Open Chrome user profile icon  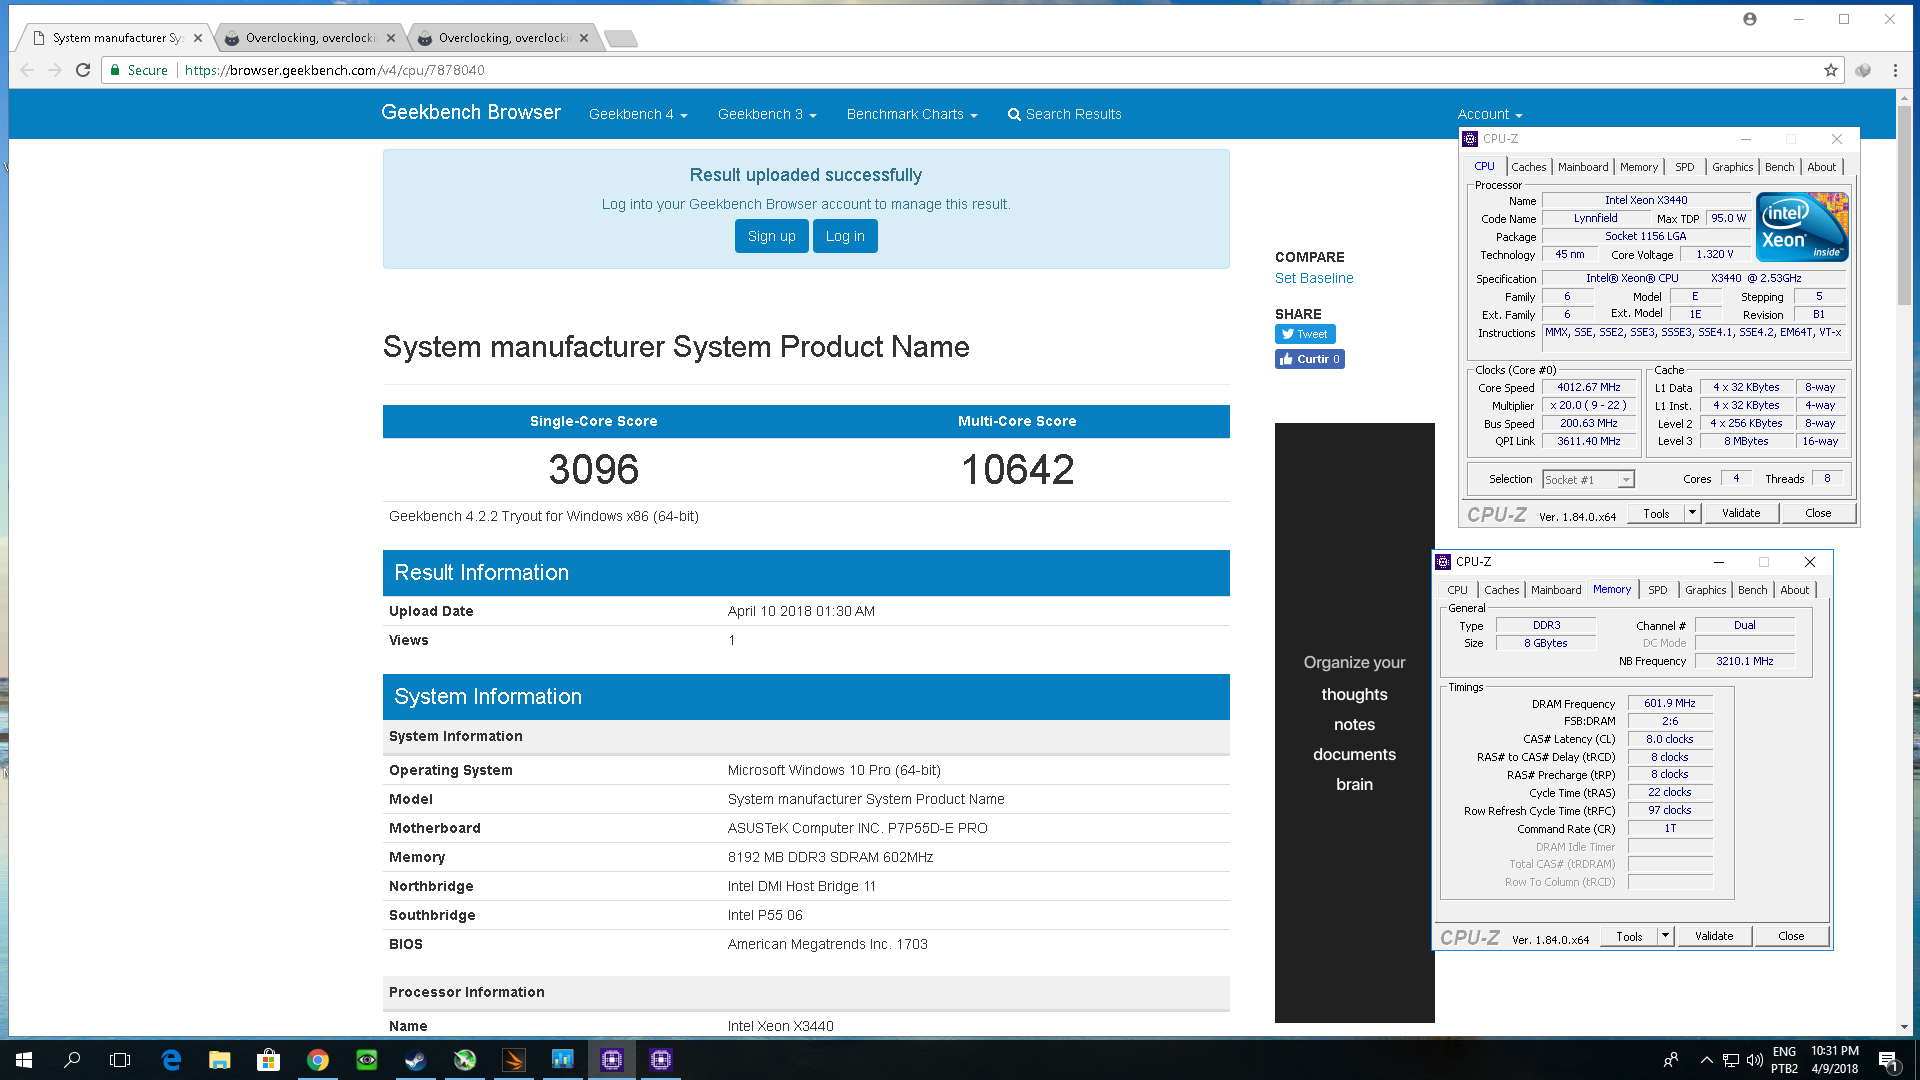click(x=1750, y=19)
